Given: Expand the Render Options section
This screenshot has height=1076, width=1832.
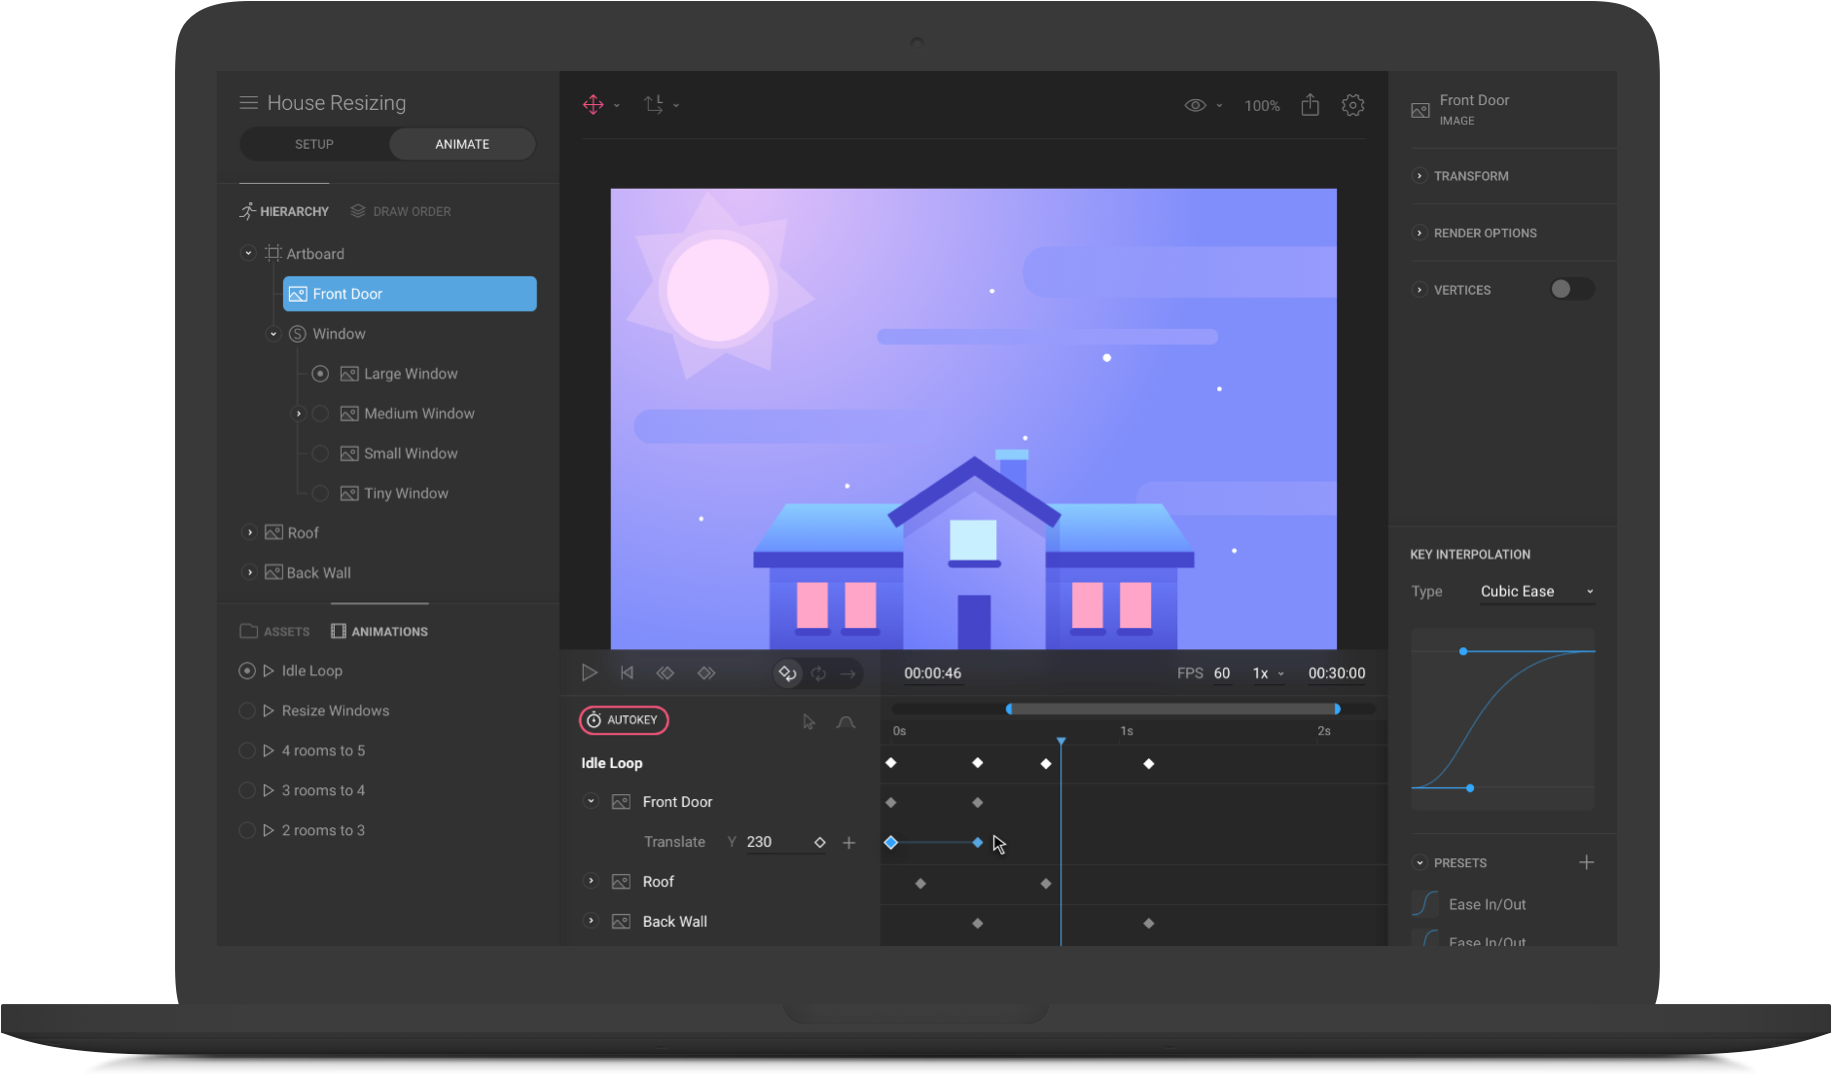Looking at the screenshot, I should point(1419,233).
